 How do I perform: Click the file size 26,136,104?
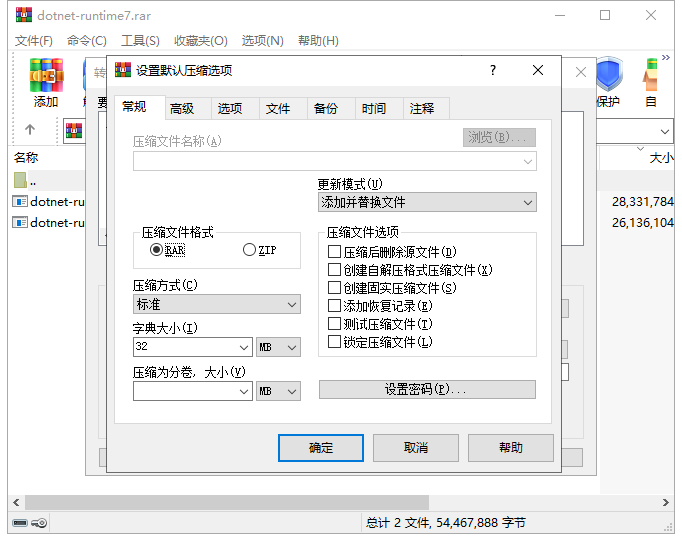642,222
